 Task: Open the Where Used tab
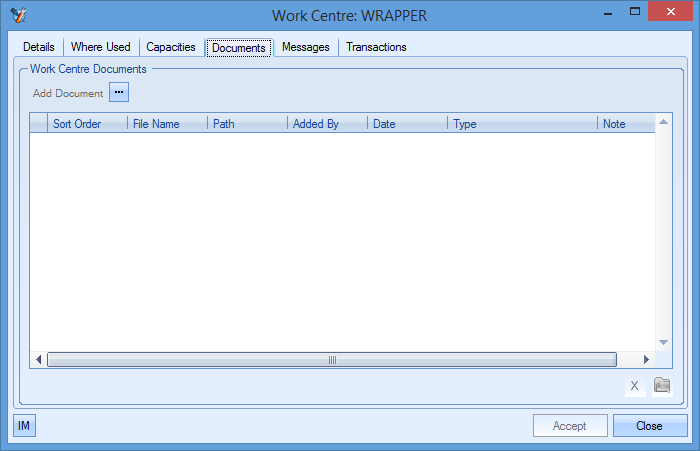tap(100, 47)
